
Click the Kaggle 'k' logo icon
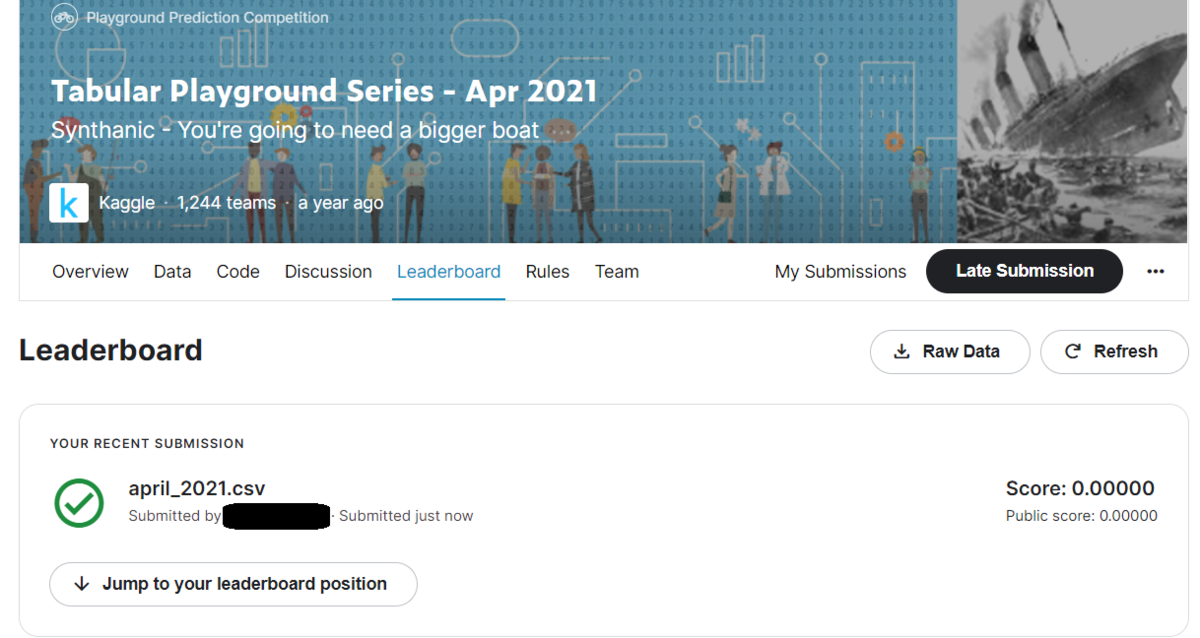tap(68, 203)
